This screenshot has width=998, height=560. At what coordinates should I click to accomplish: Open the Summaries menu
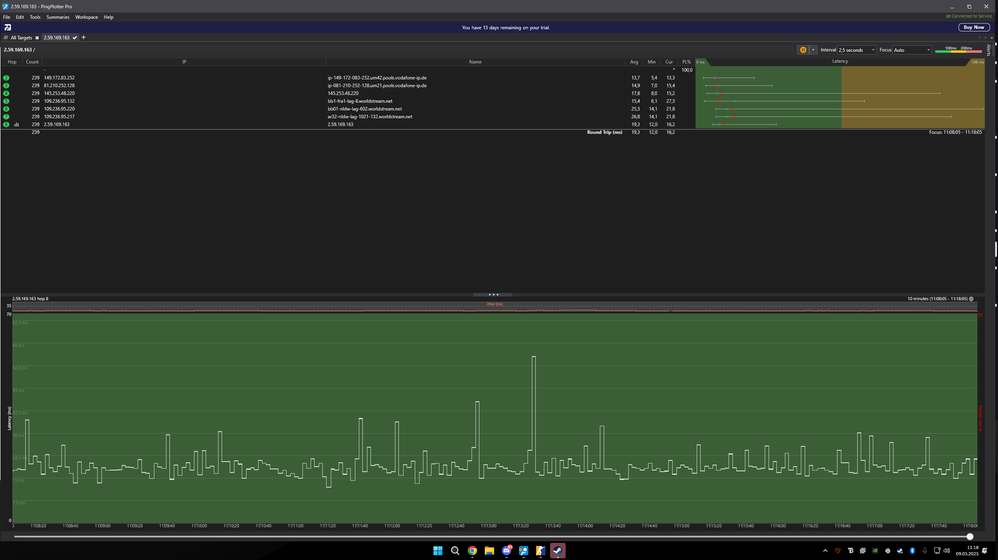[x=58, y=17]
